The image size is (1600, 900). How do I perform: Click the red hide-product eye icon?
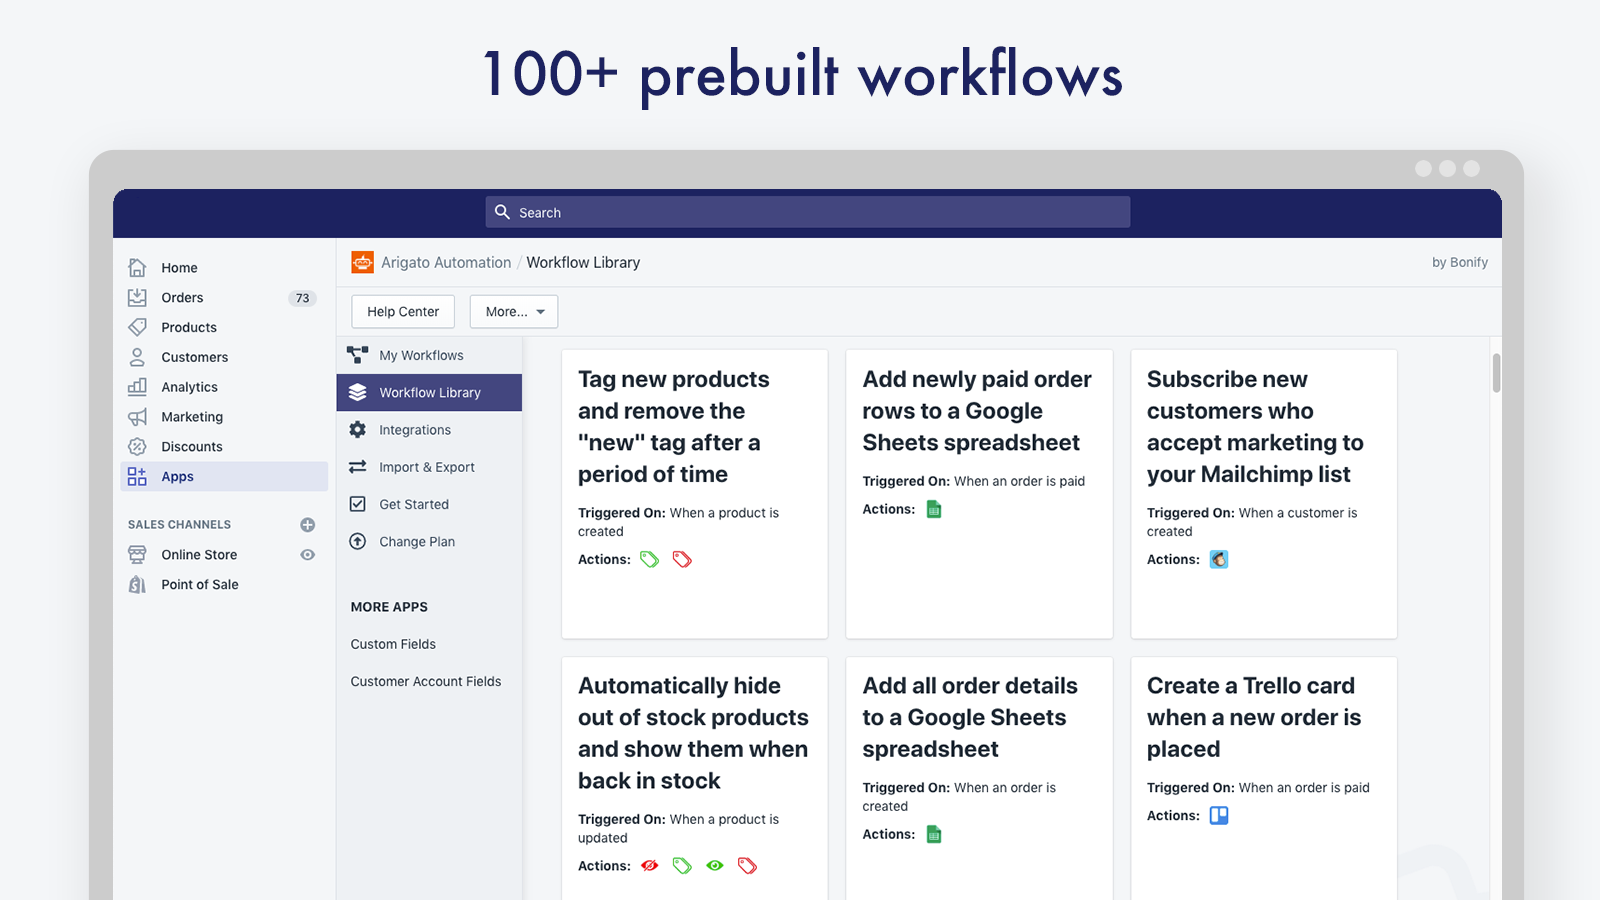[650, 865]
